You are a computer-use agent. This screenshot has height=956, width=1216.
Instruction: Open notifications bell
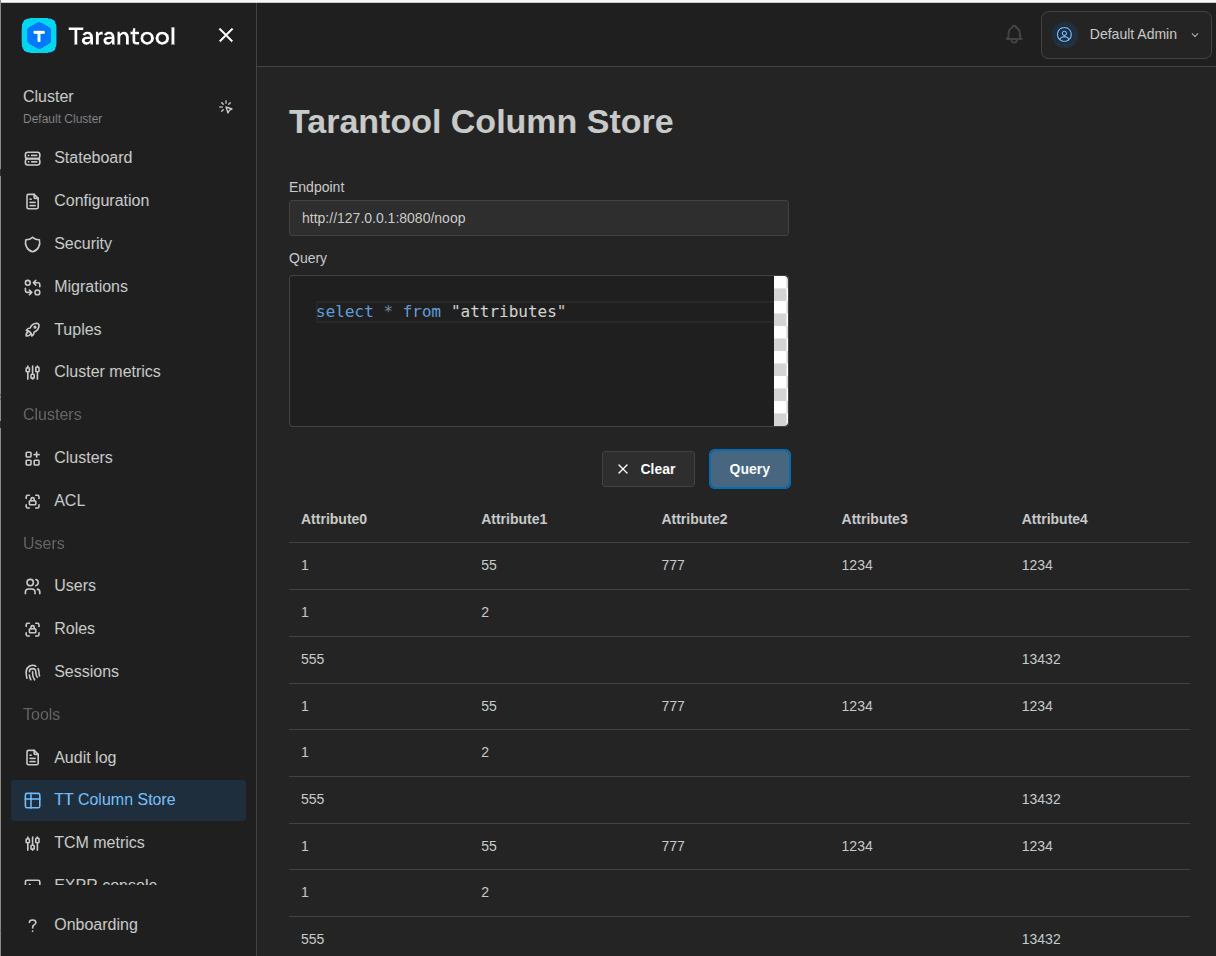(x=1014, y=35)
